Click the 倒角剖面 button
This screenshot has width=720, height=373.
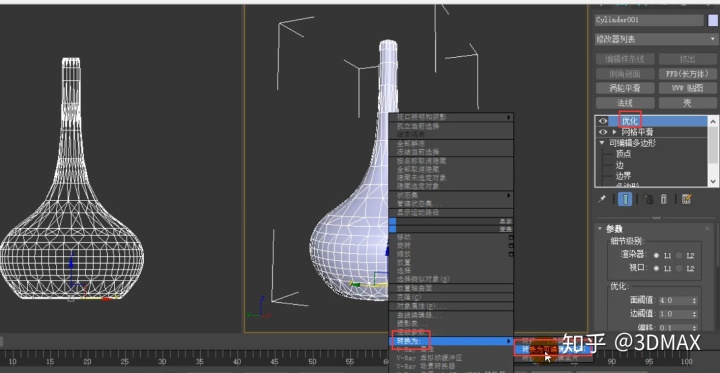[x=625, y=73]
